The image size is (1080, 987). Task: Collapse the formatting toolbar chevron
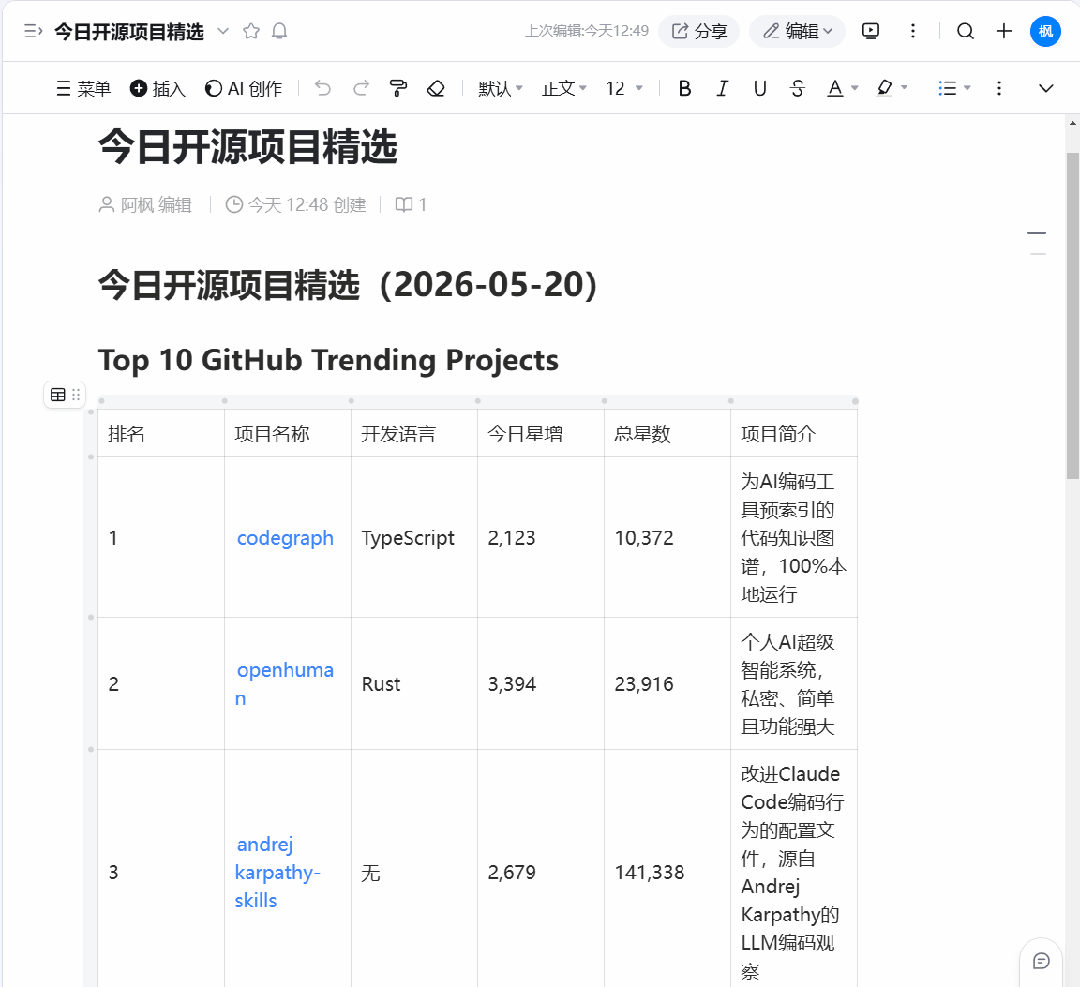1046,89
